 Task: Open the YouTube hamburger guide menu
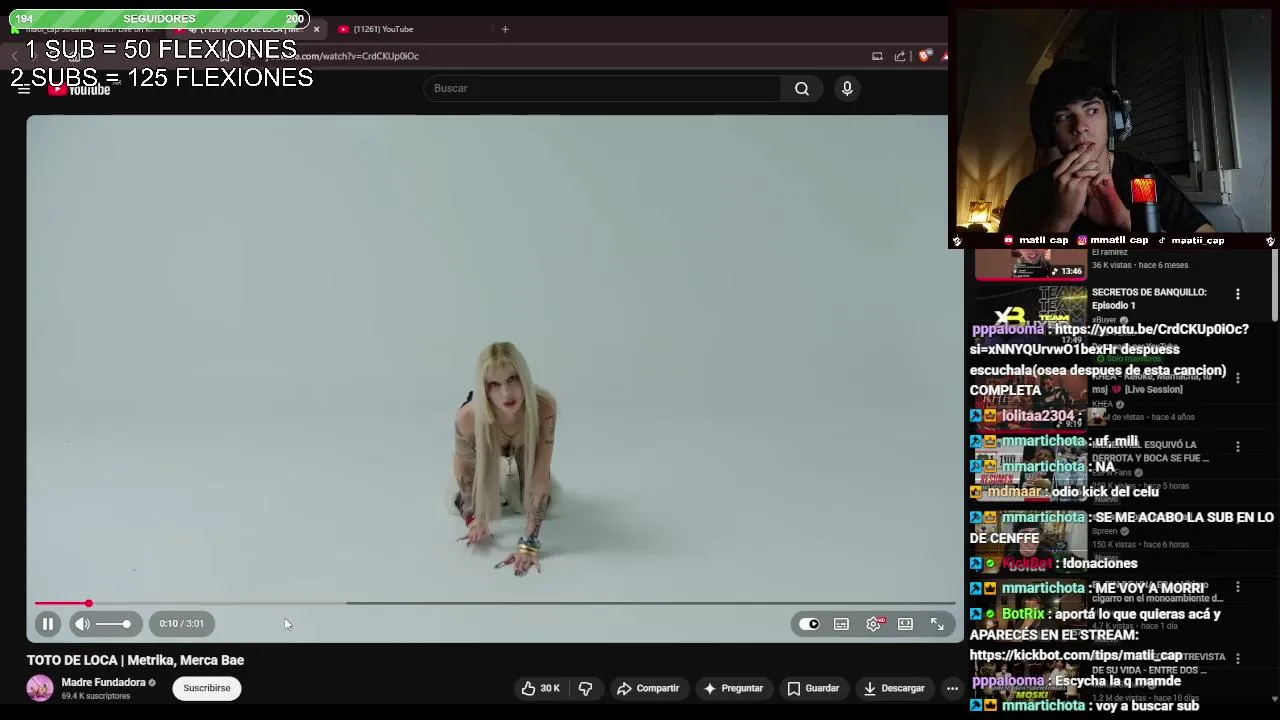click(22, 89)
